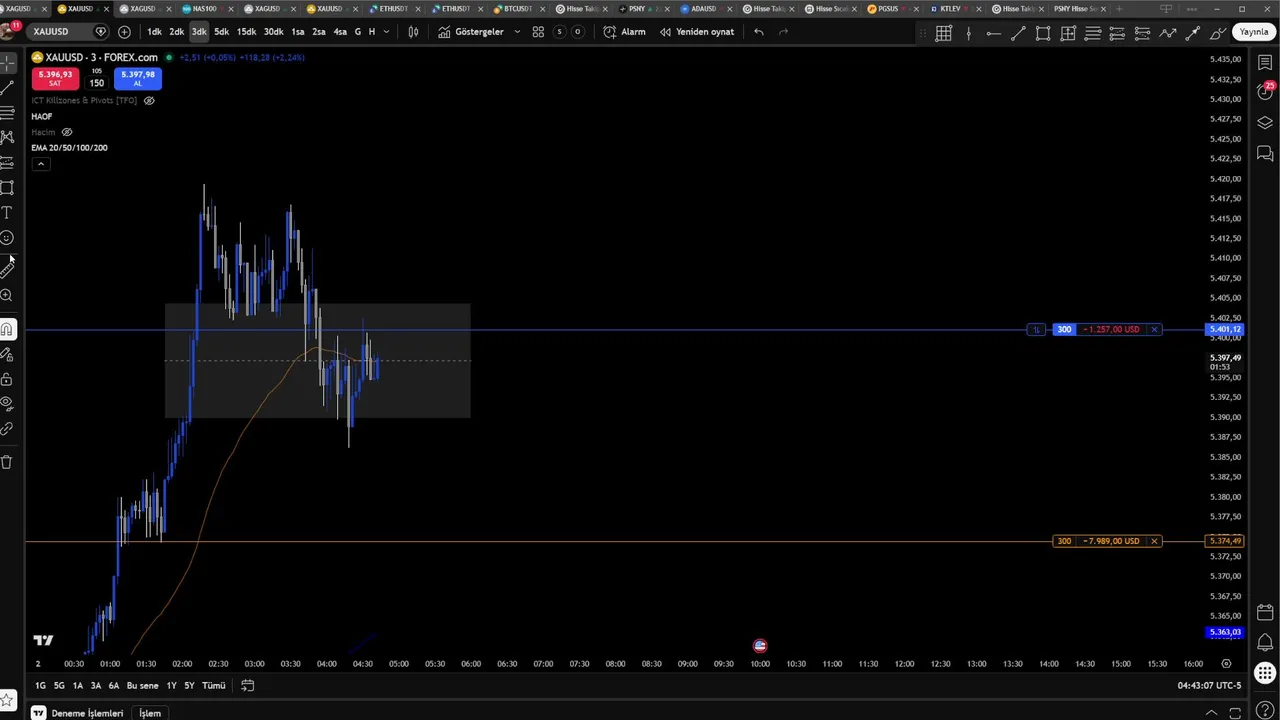
Task: Open the alerts panel with 25 badge
Action: coord(1265,93)
